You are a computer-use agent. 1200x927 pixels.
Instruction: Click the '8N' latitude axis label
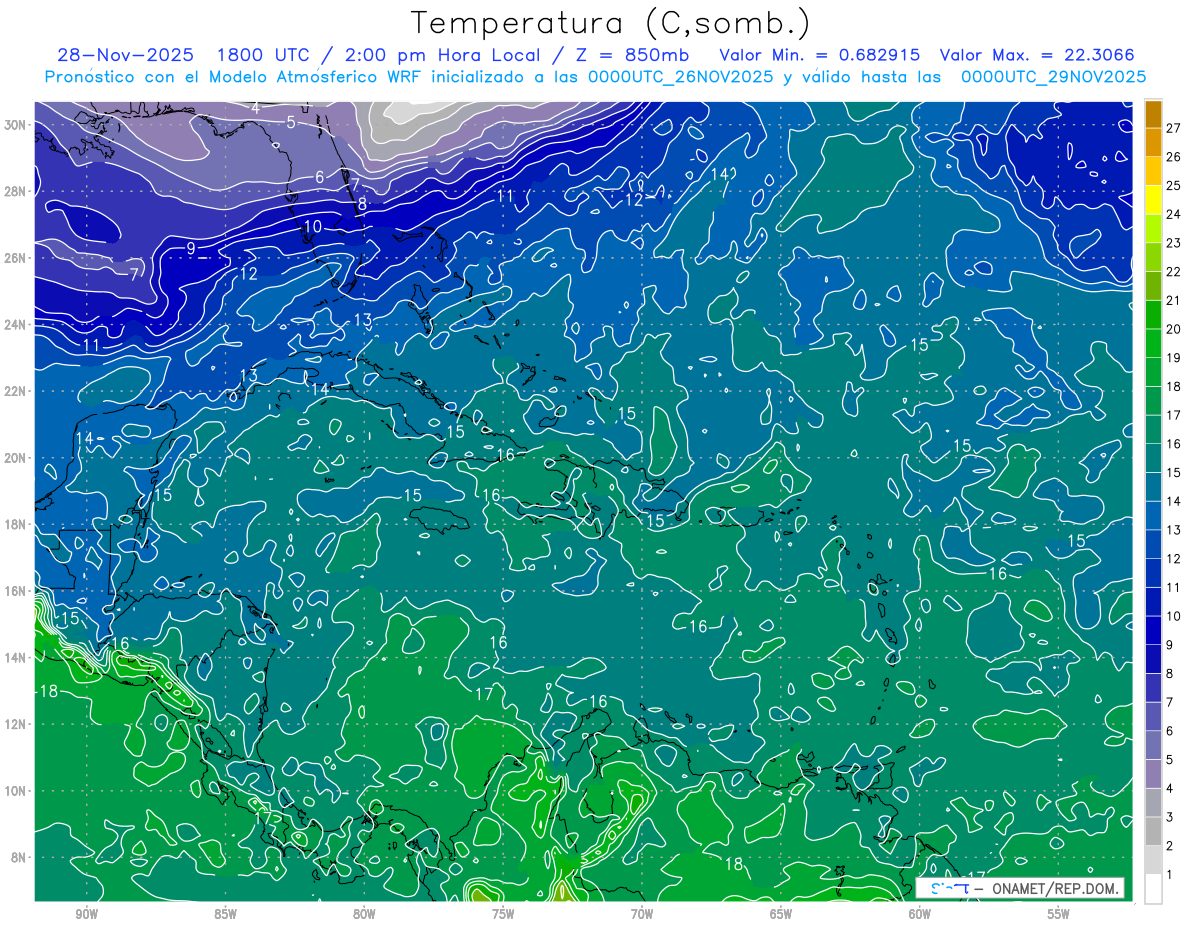tap(18, 858)
